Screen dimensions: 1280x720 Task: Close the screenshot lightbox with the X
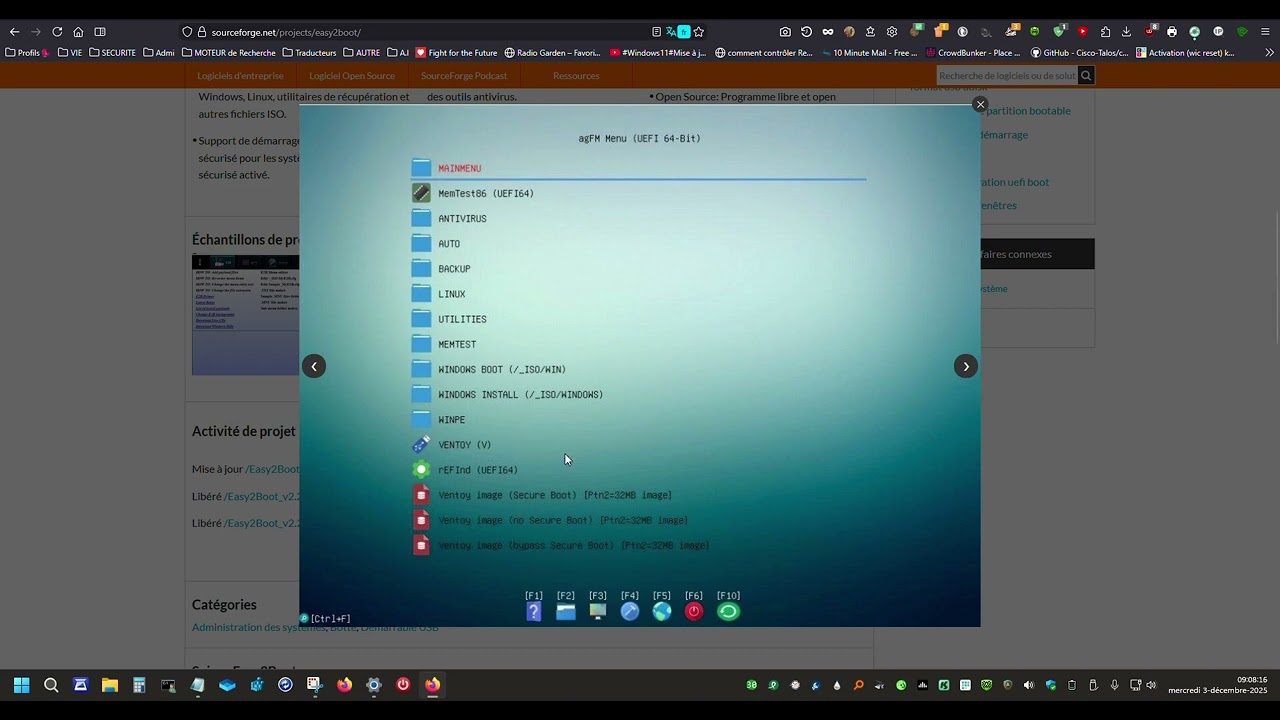tap(980, 104)
